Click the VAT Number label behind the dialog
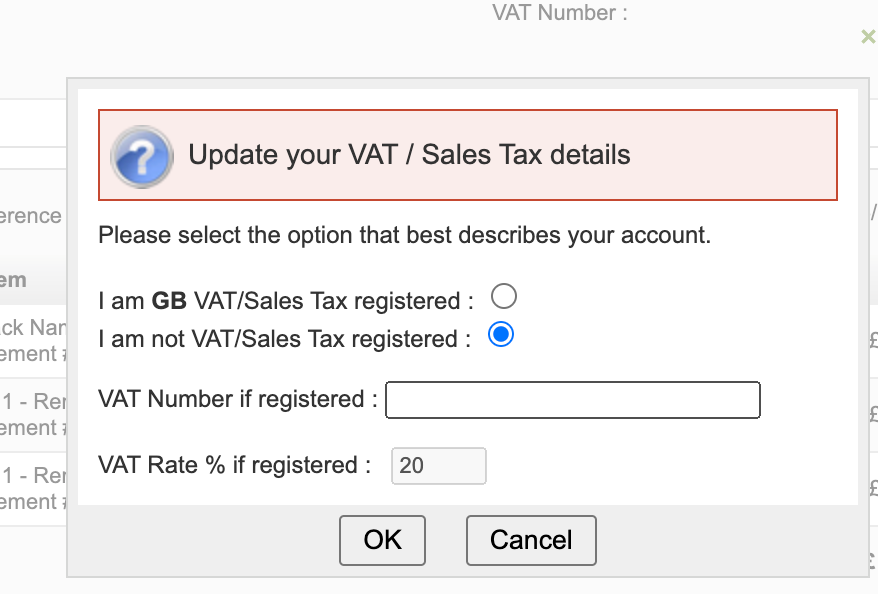The height and width of the screenshot is (594, 878). 558,13
